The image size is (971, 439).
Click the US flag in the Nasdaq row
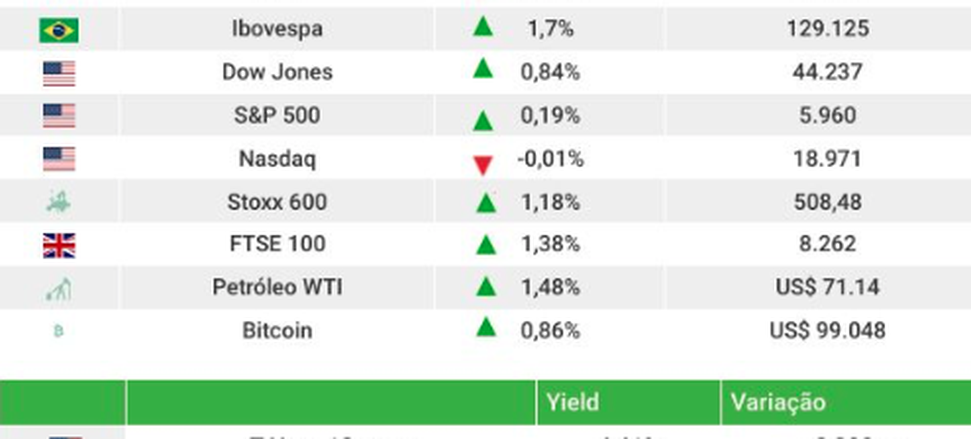pos(59,159)
